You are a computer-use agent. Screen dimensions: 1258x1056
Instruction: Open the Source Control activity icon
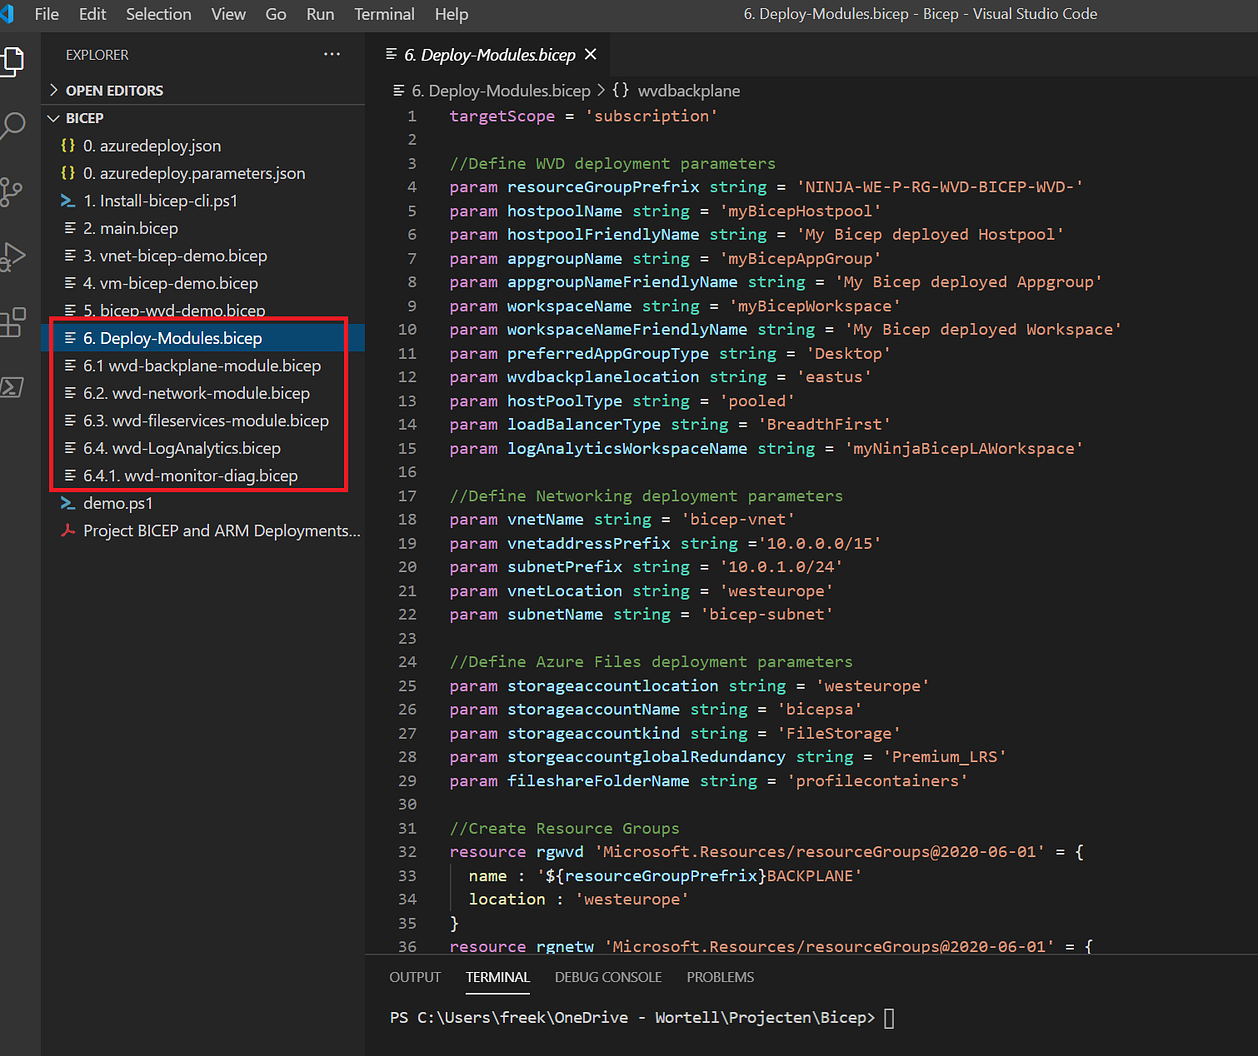(11, 192)
